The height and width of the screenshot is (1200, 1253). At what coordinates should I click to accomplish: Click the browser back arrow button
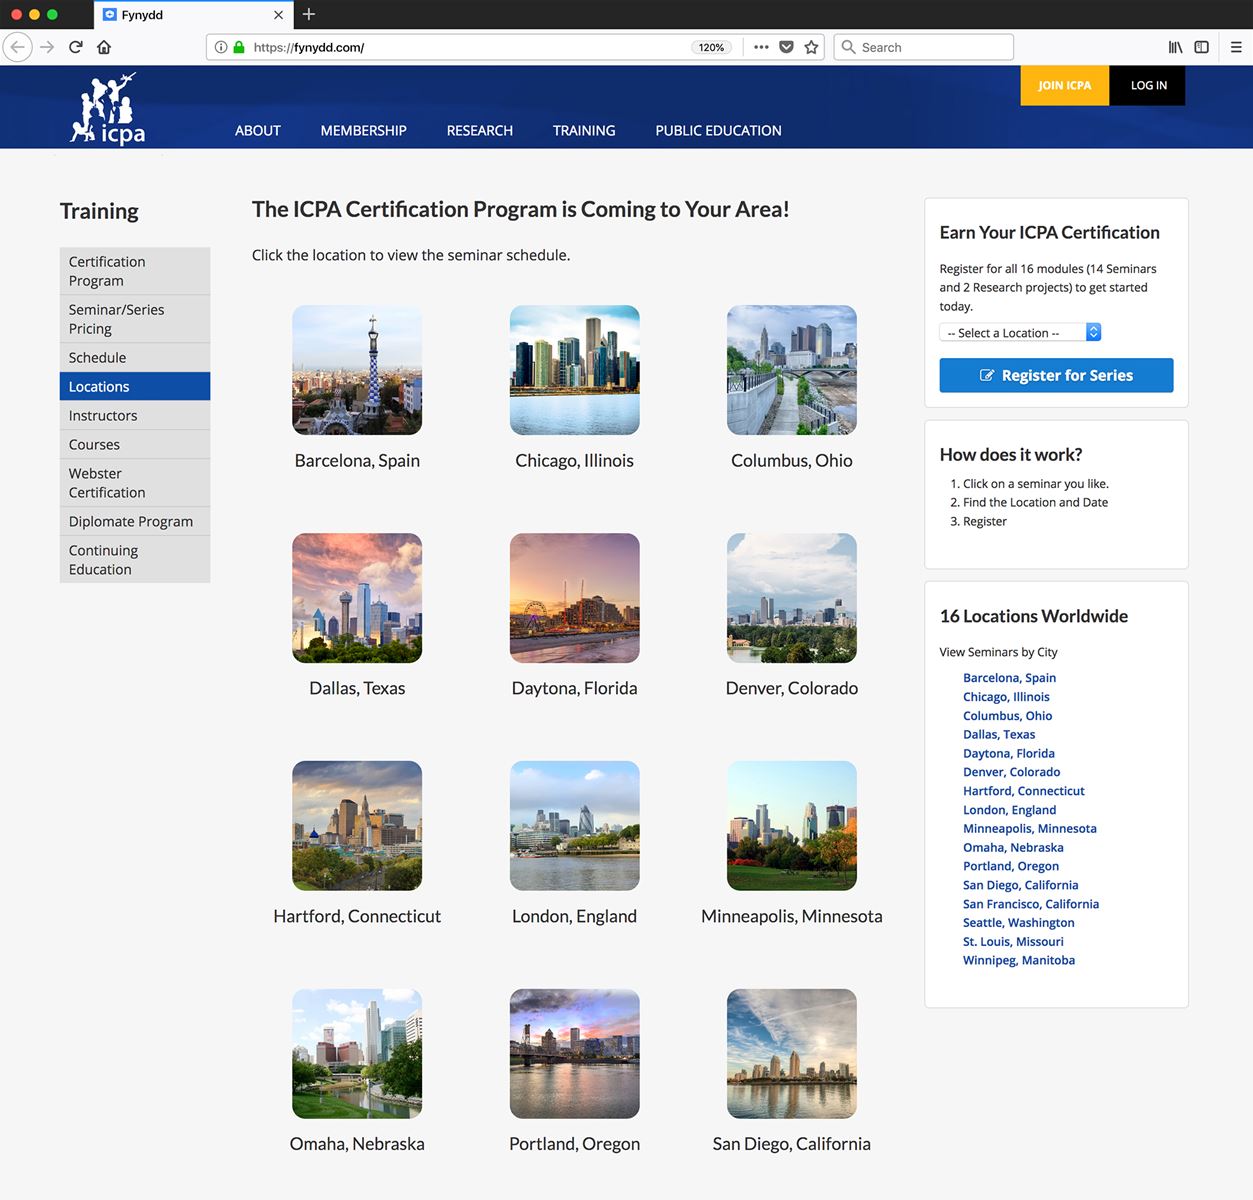[18, 47]
